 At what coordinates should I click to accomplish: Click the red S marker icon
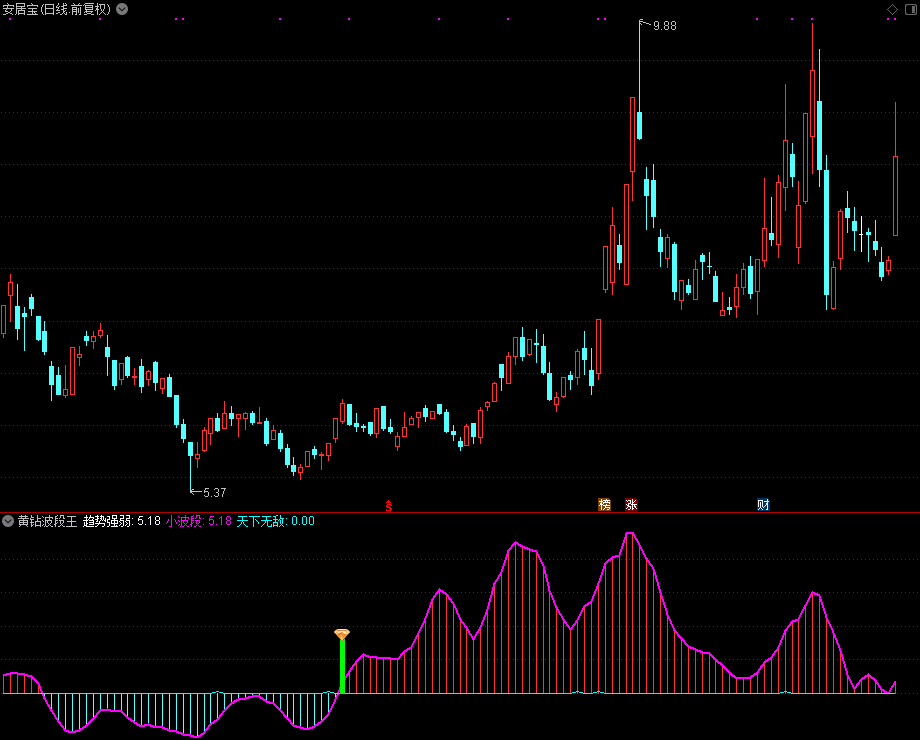pos(388,506)
